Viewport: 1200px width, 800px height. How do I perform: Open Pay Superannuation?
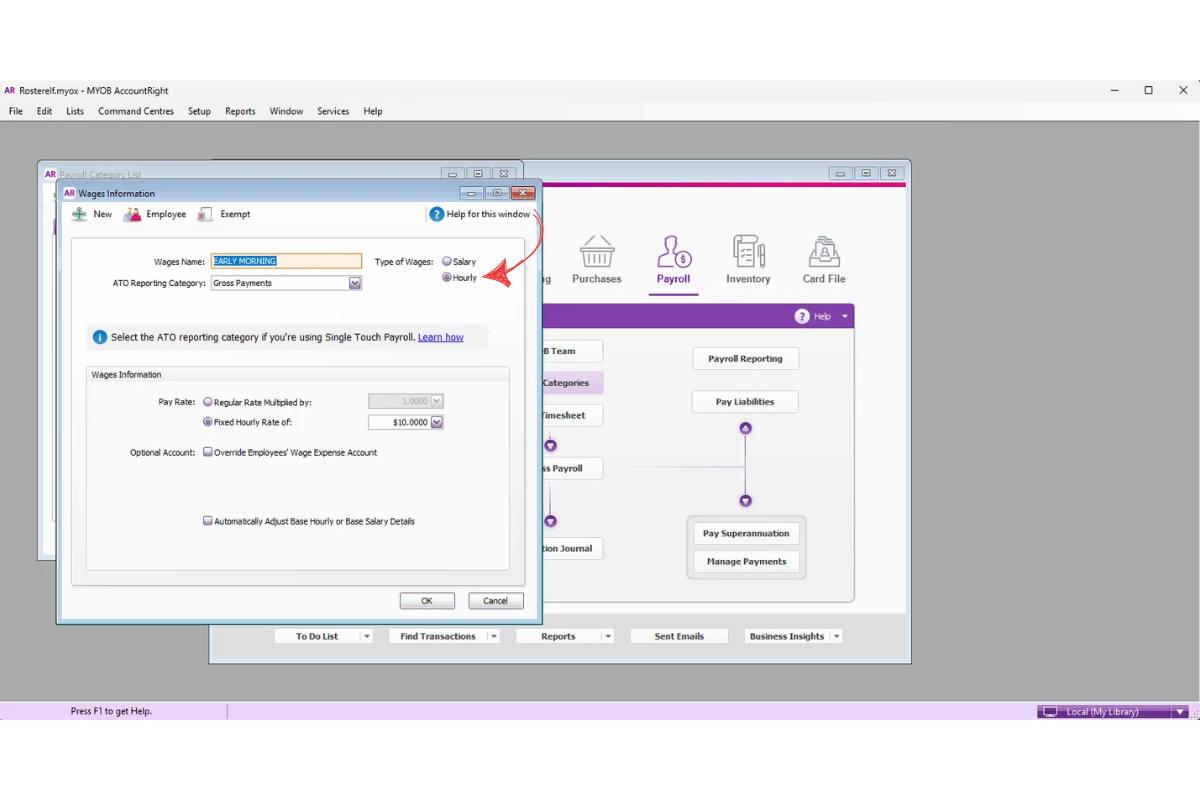(x=746, y=533)
